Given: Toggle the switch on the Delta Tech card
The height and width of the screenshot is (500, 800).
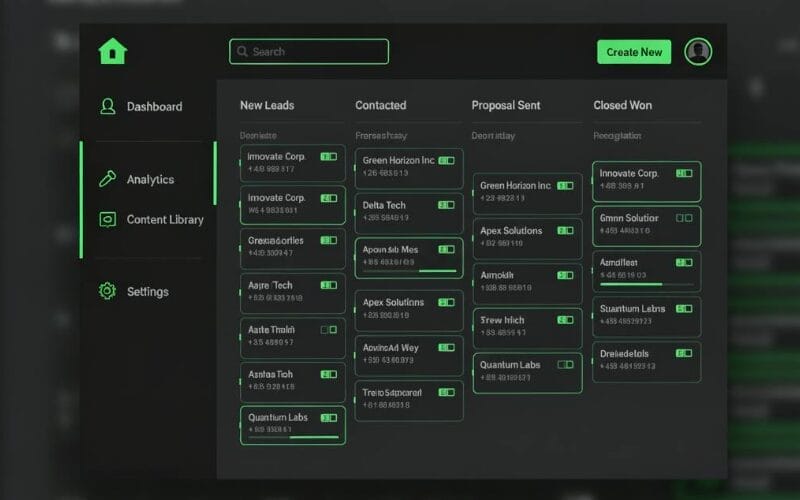Looking at the screenshot, I should coord(446,205).
